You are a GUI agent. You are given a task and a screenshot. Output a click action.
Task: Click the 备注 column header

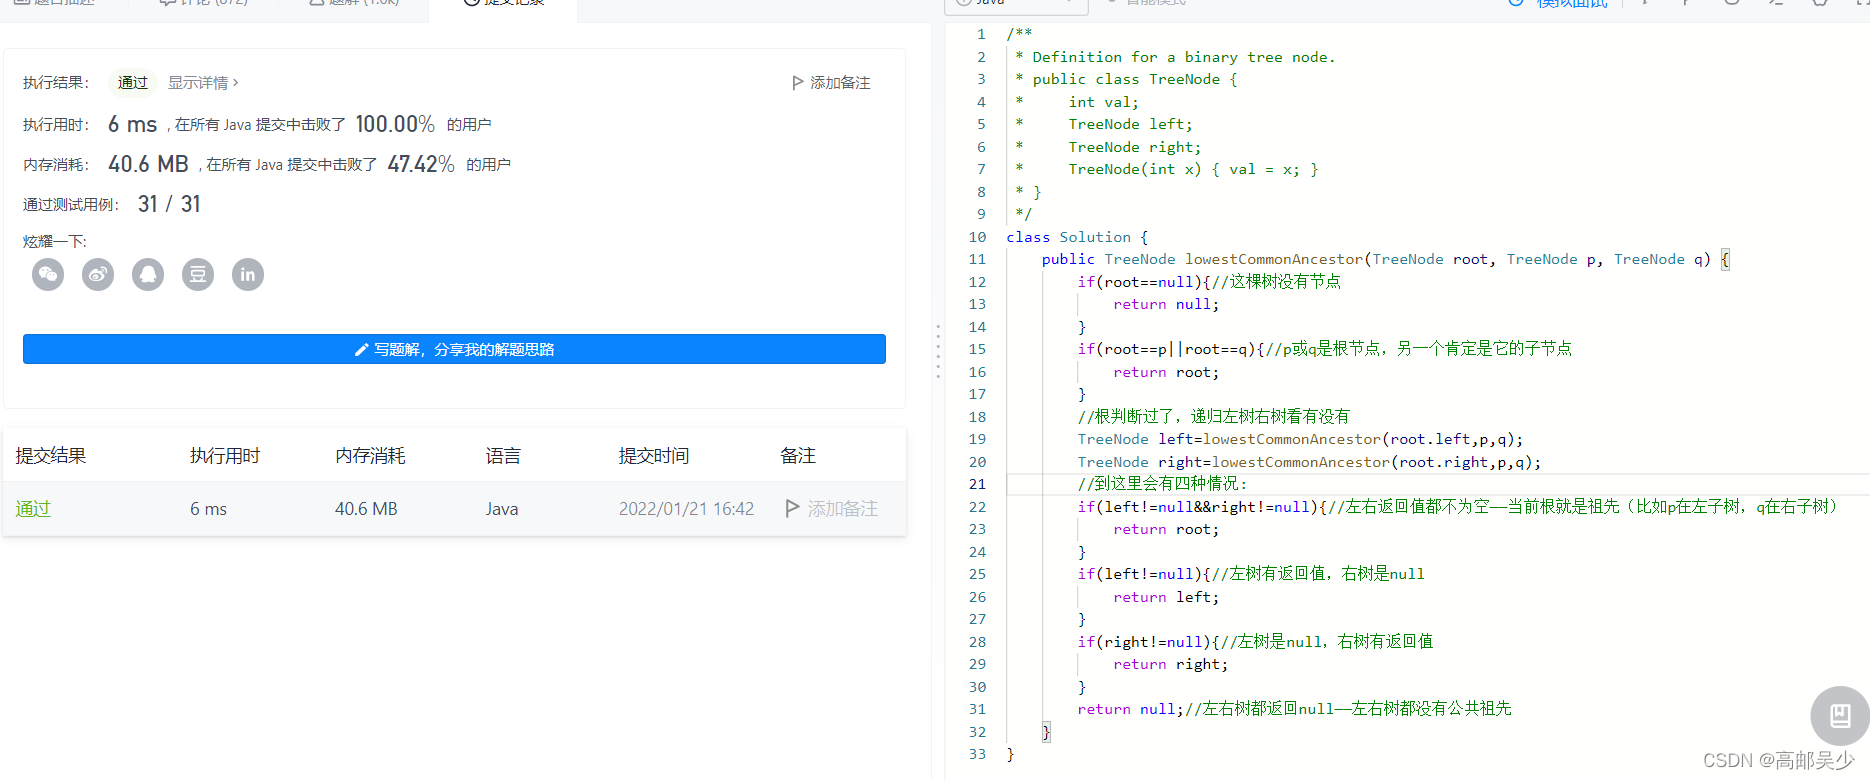point(798,455)
